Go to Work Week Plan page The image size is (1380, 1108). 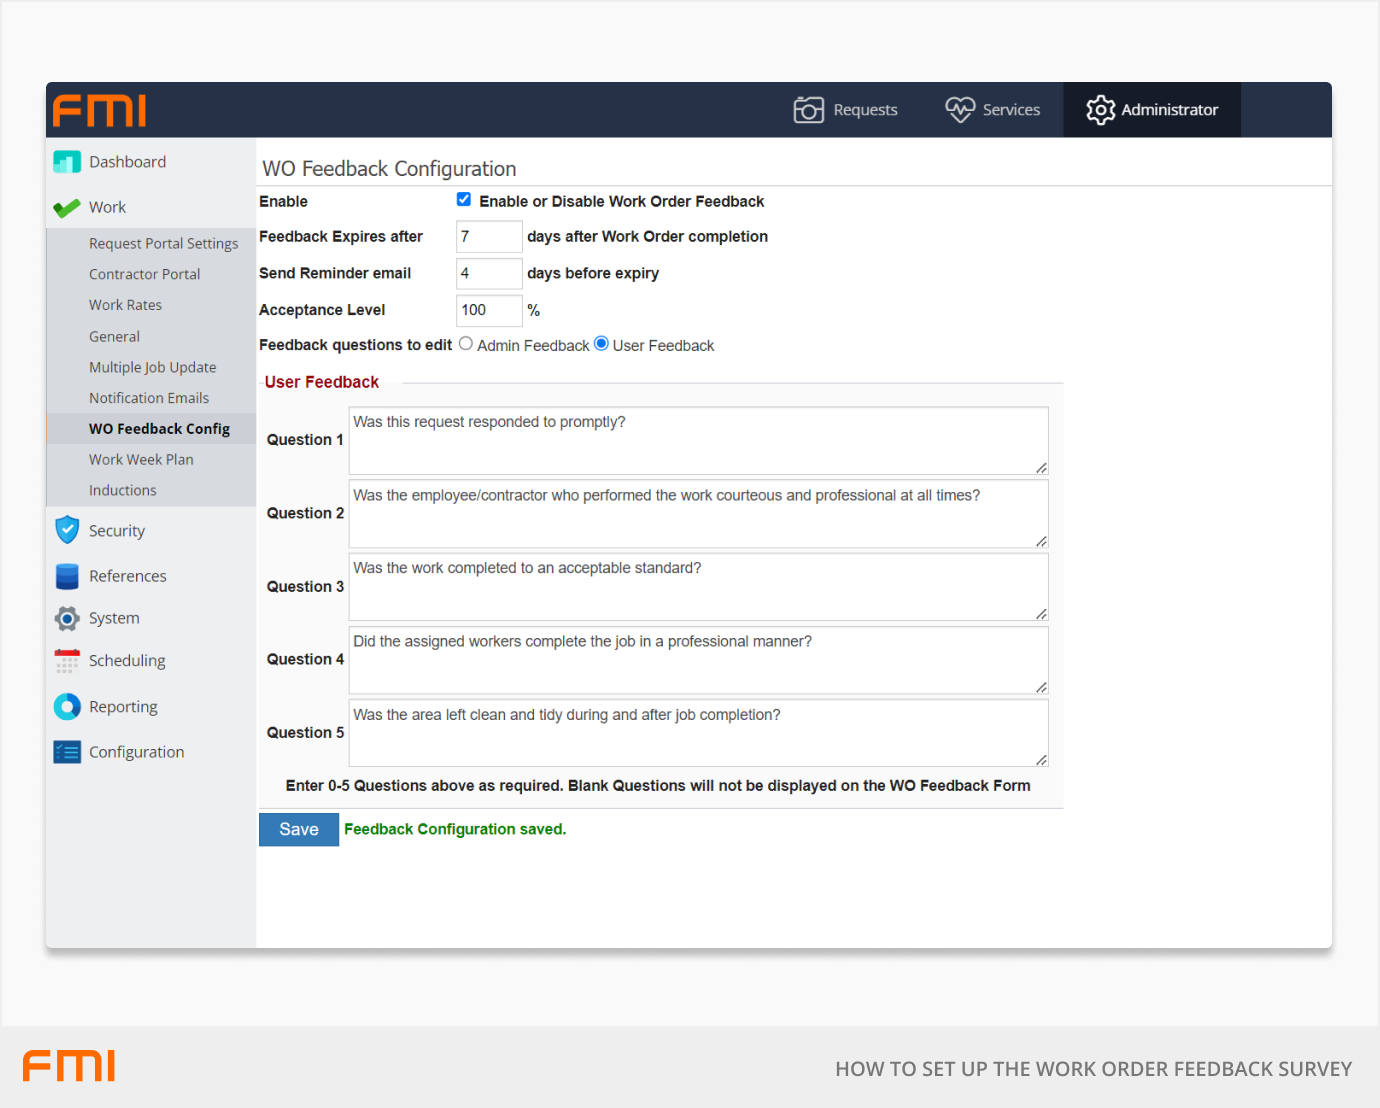tap(141, 460)
